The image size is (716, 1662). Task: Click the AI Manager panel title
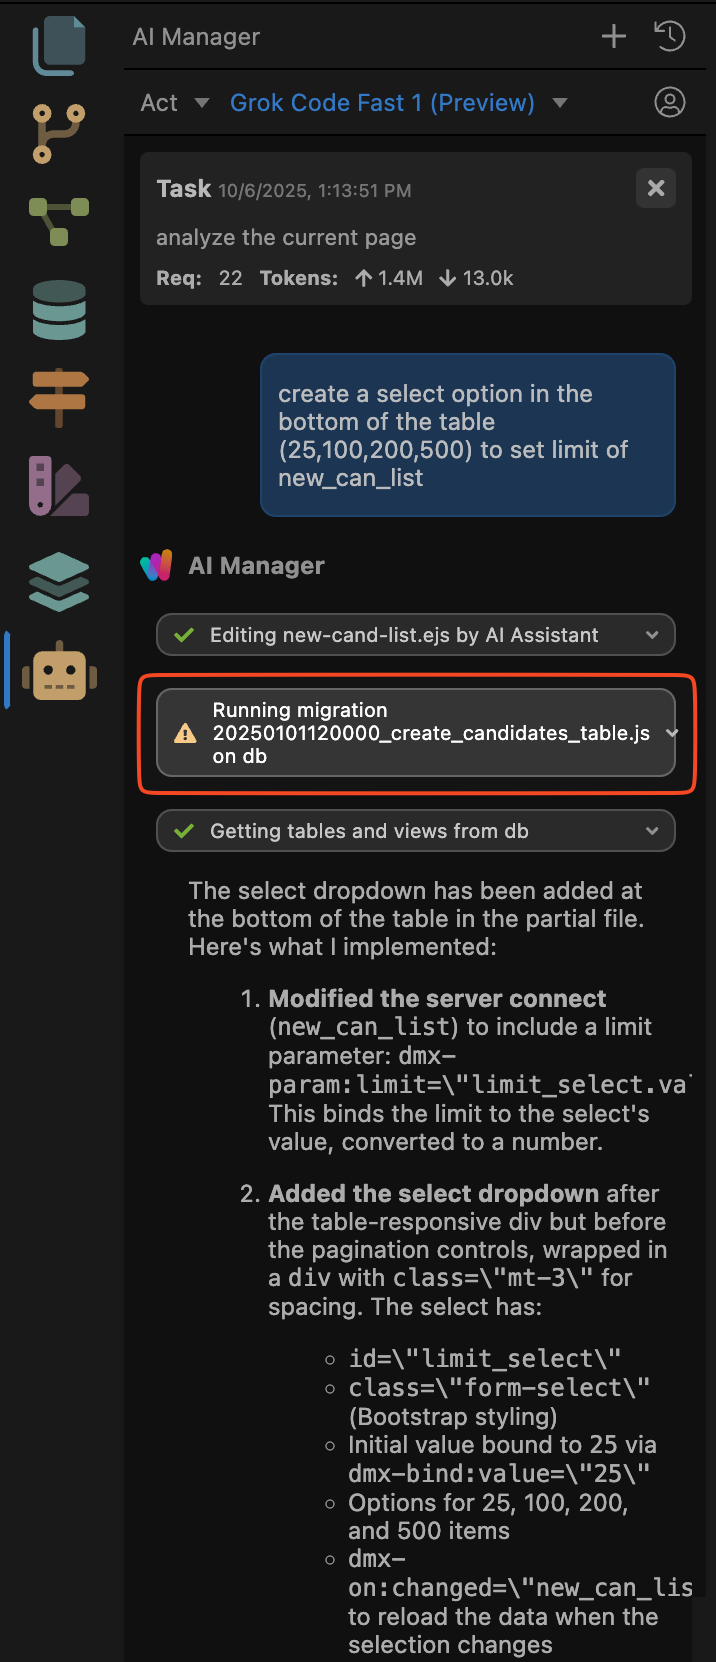click(196, 37)
